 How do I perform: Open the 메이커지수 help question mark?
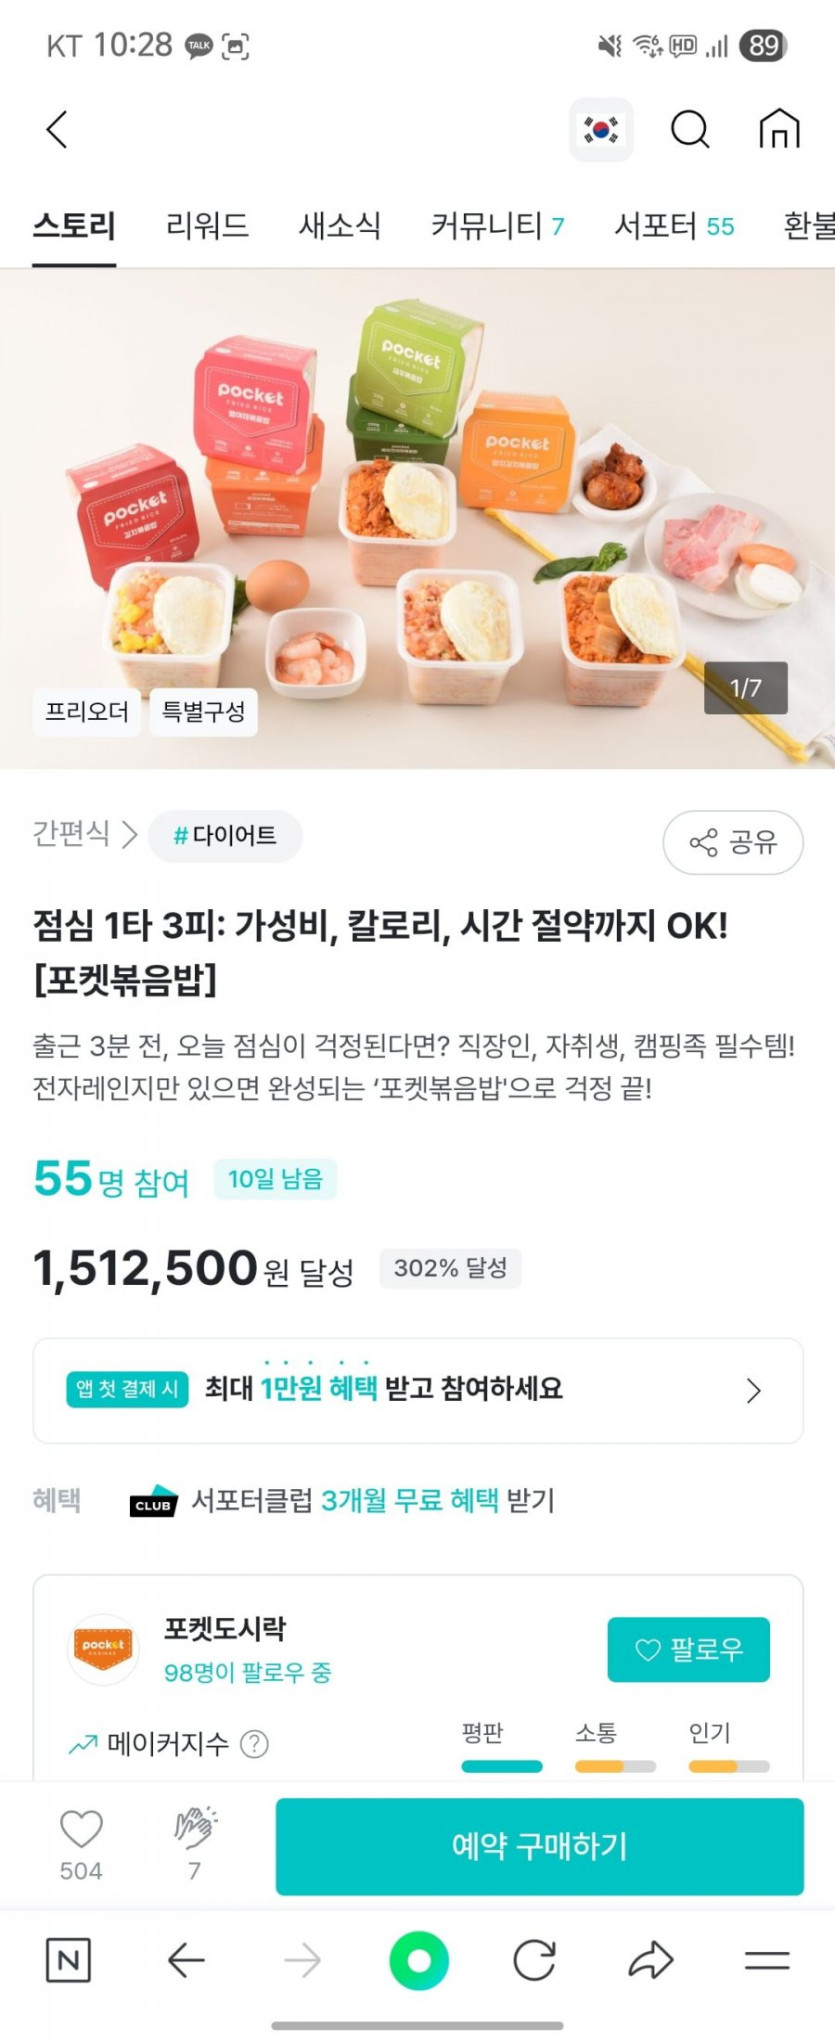tap(255, 1744)
